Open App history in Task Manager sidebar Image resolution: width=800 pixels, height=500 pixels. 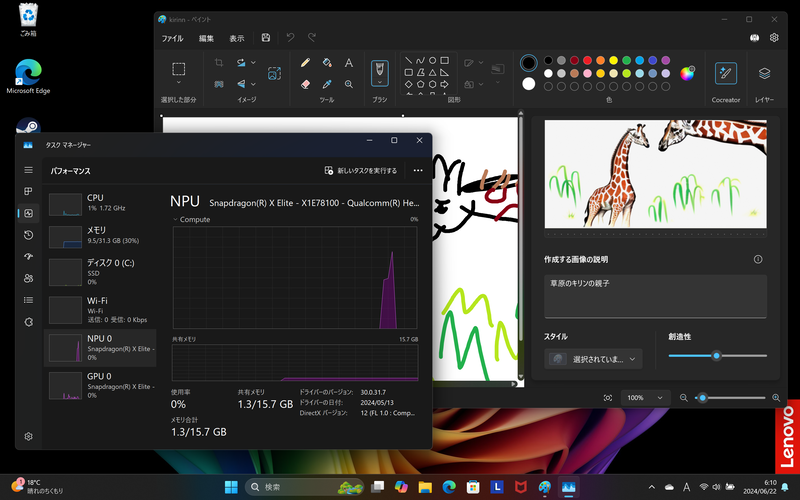[x=29, y=235]
